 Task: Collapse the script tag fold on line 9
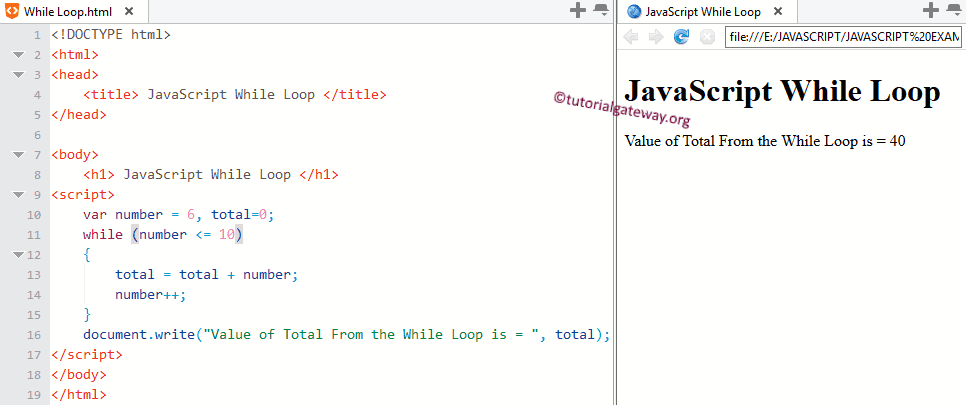(x=18, y=195)
